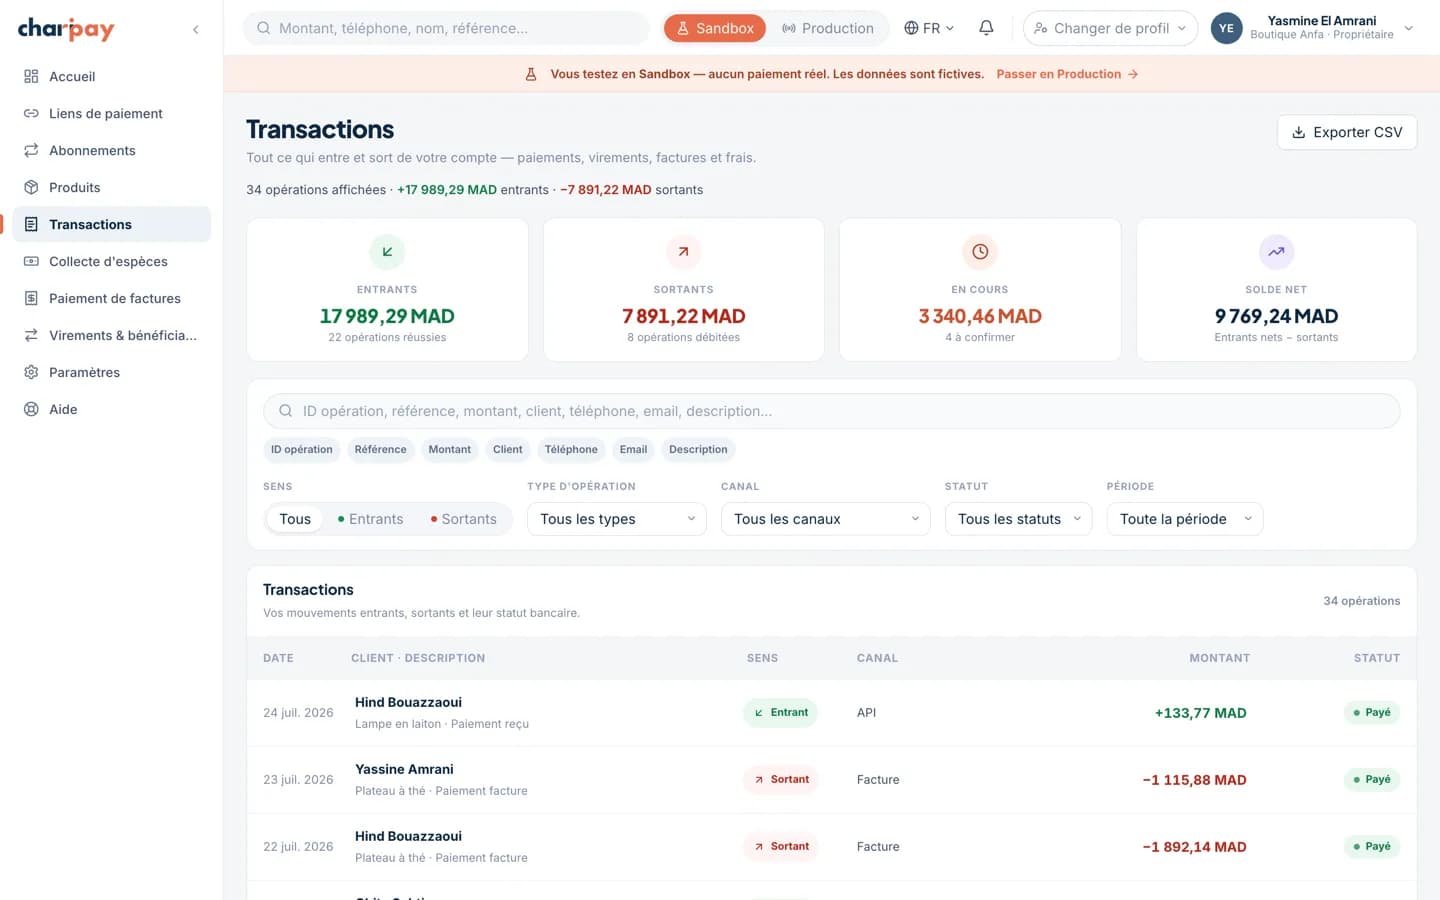Open the Toute la période dropdown
This screenshot has height=900, width=1440.
[x=1185, y=519]
